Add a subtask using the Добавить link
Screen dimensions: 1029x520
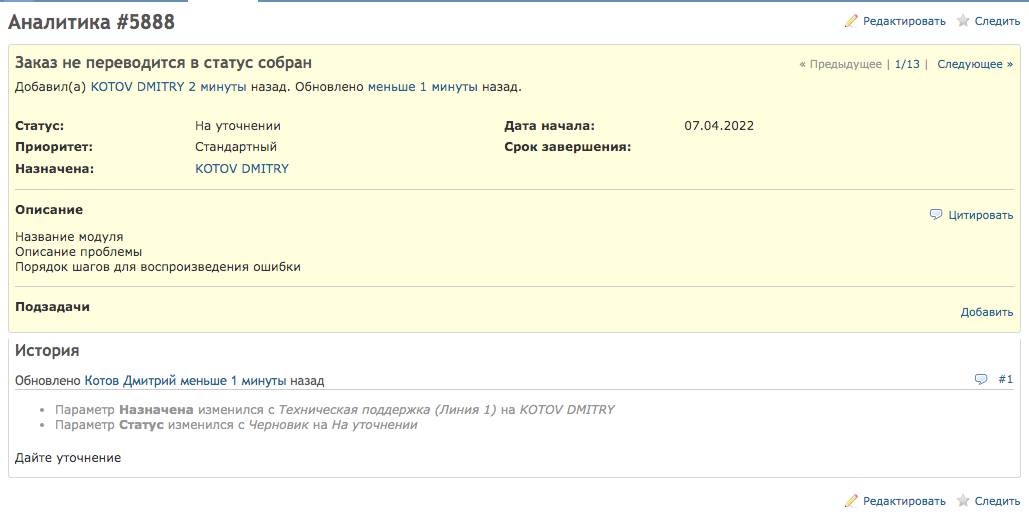987,312
